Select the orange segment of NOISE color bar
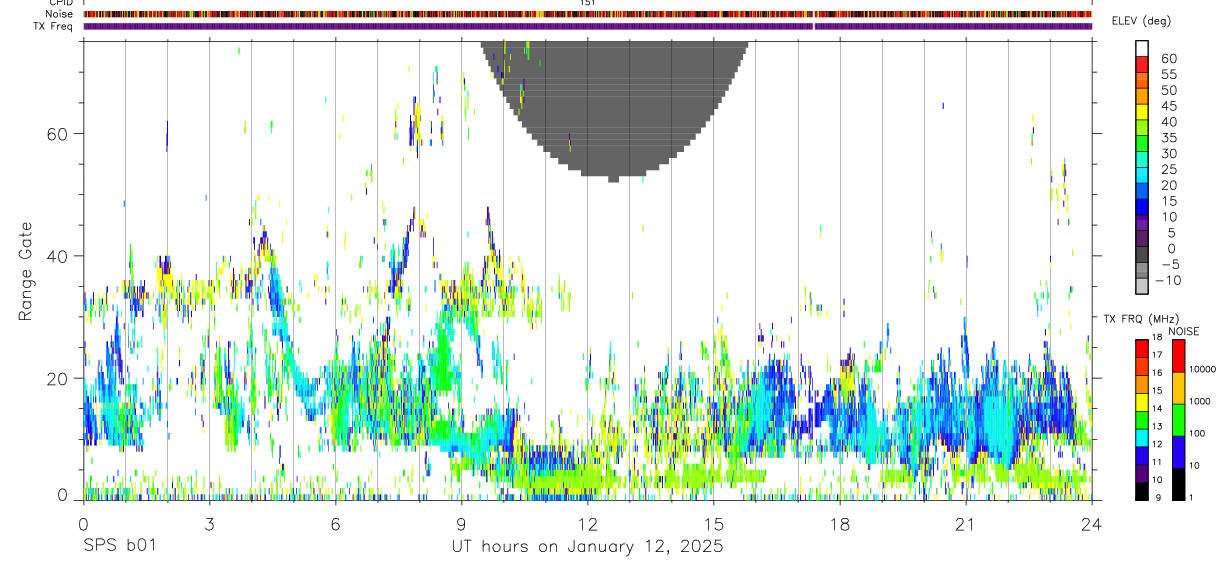Image resolution: width=1228 pixels, height=567 pixels. pos(1179,388)
